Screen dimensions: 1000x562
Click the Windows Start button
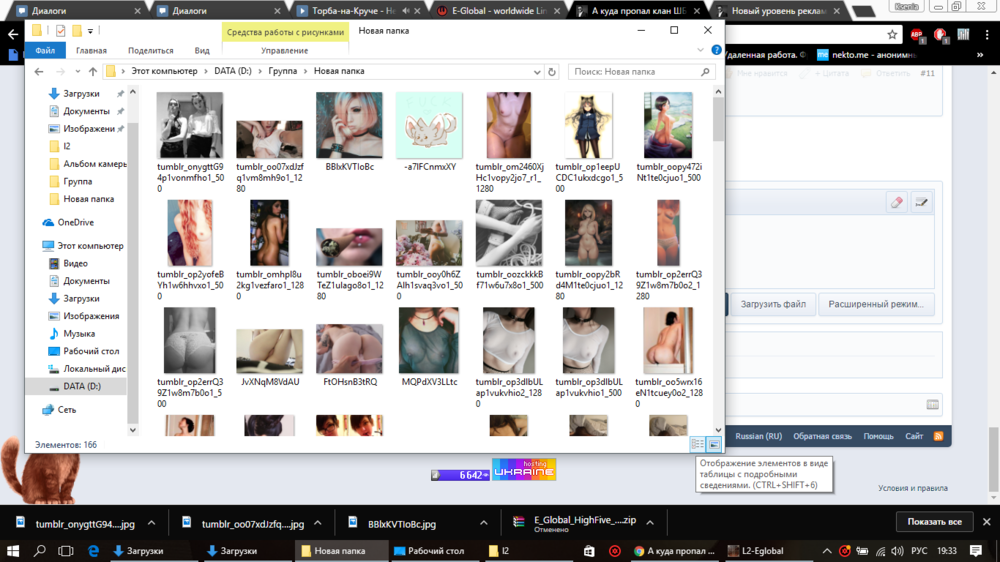[x=14, y=551]
